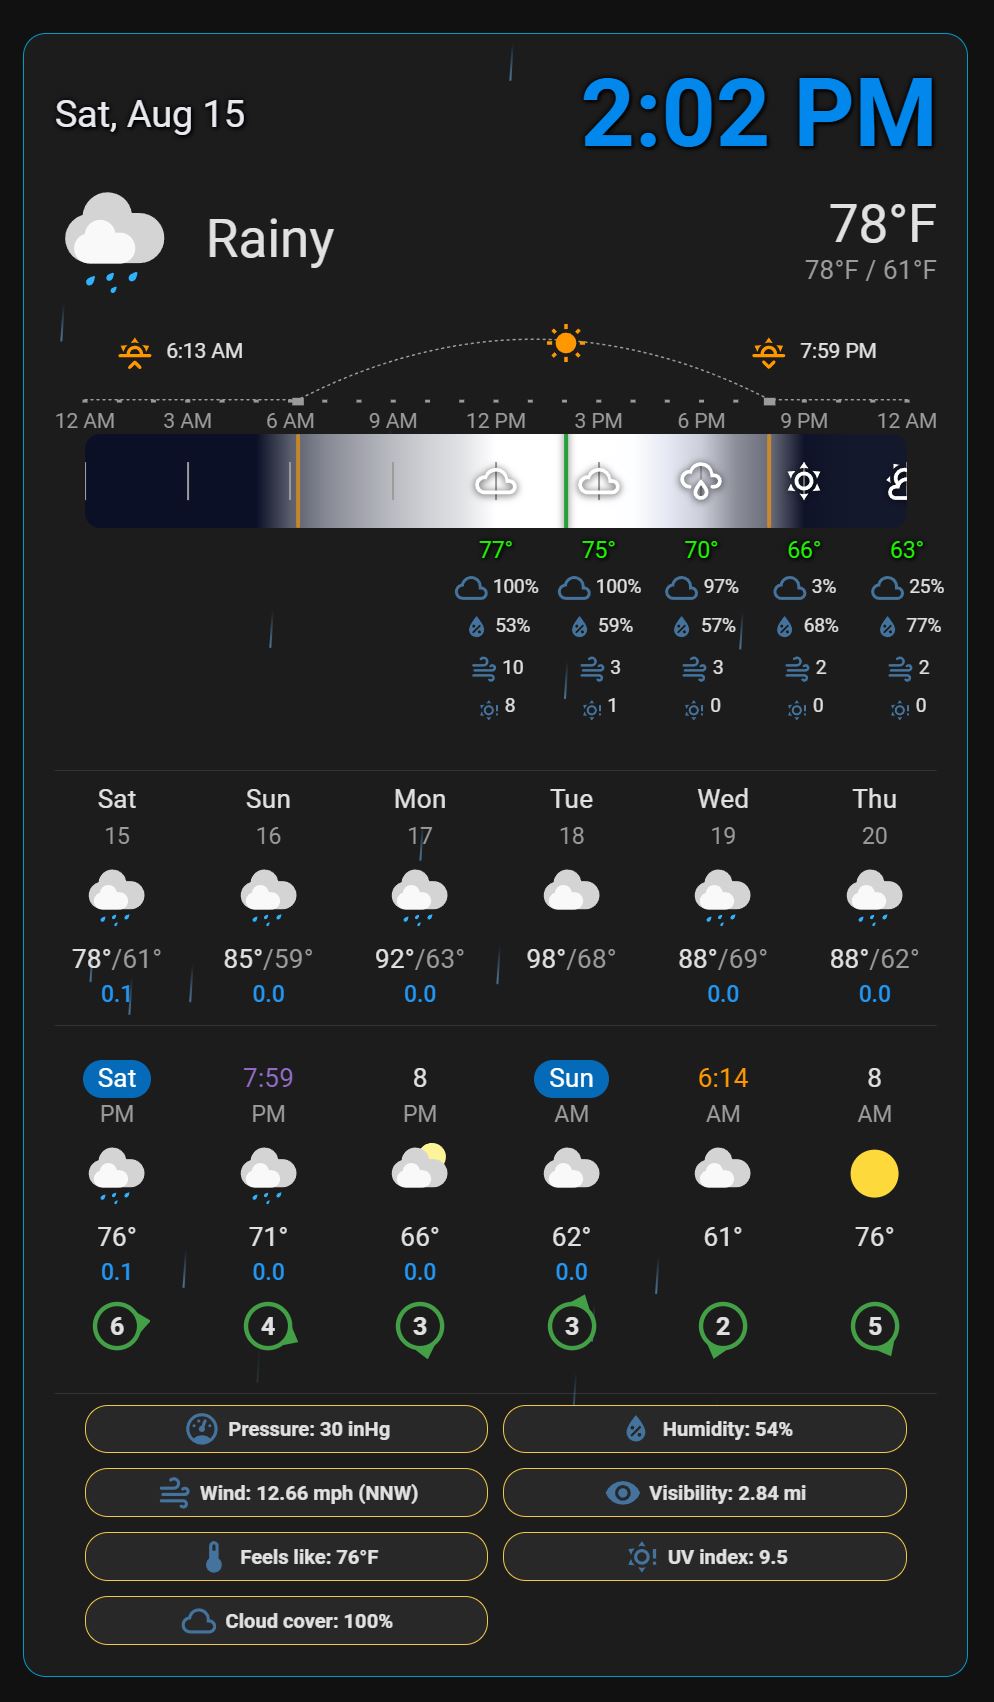The height and width of the screenshot is (1702, 994).
Task: Click the partly cloudy moon icon at 8 PM
Action: coord(420,1167)
